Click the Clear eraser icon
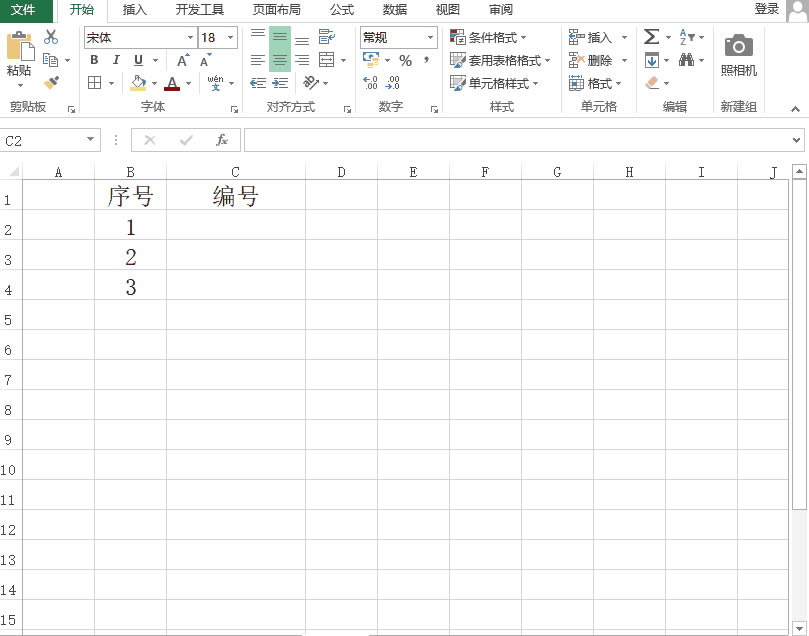The width and height of the screenshot is (809, 636). (652, 83)
